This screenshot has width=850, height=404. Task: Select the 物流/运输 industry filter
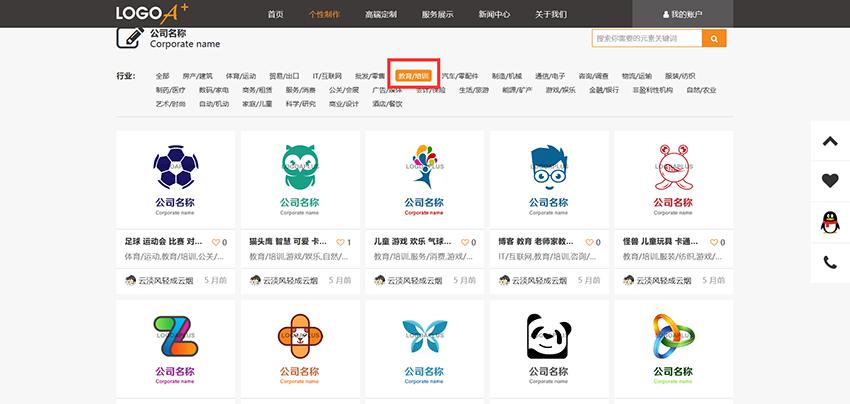[636, 76]
